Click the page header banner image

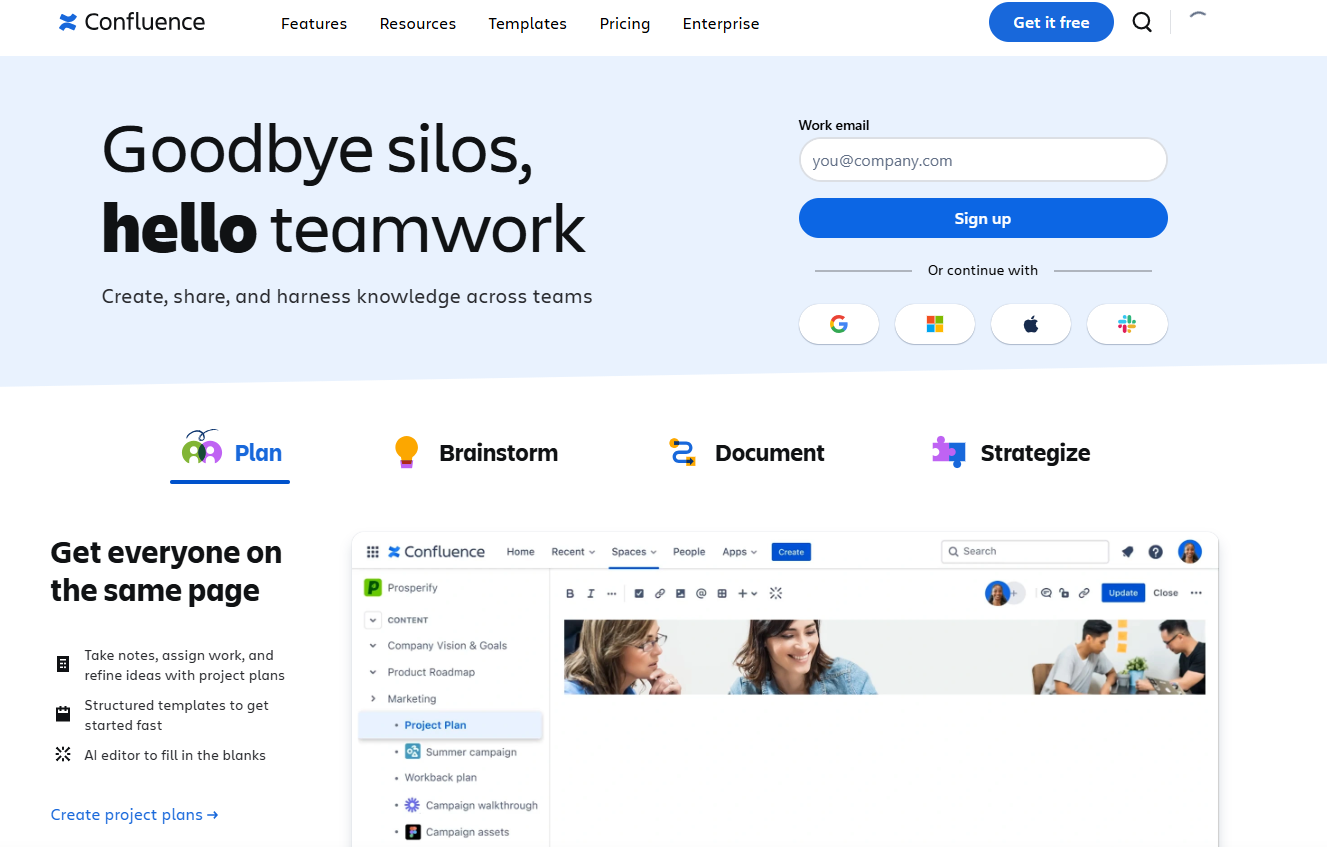885,657
